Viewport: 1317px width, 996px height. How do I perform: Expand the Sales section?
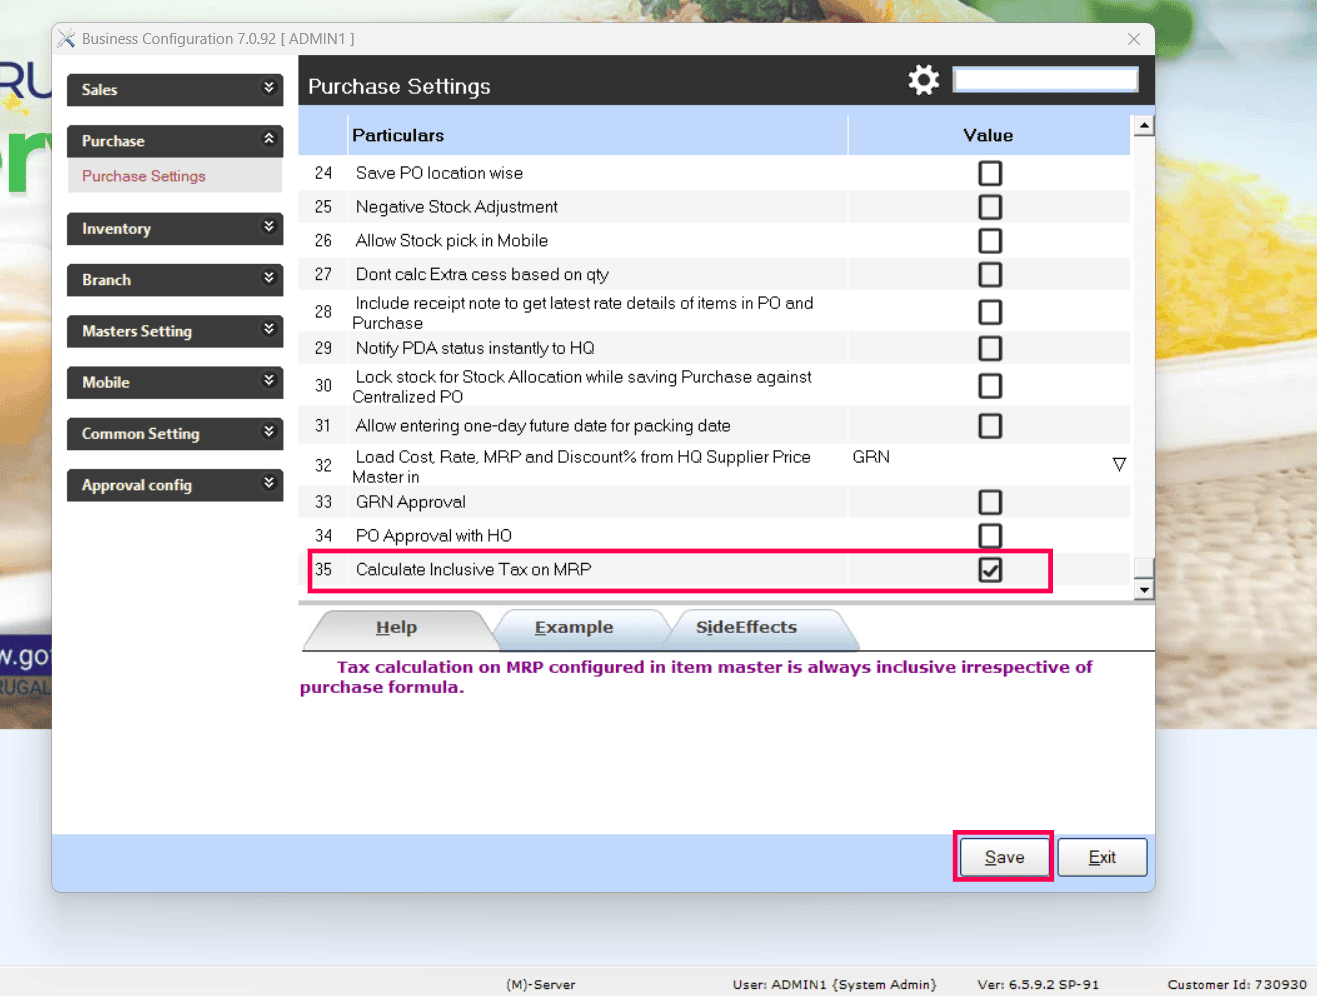175,90
